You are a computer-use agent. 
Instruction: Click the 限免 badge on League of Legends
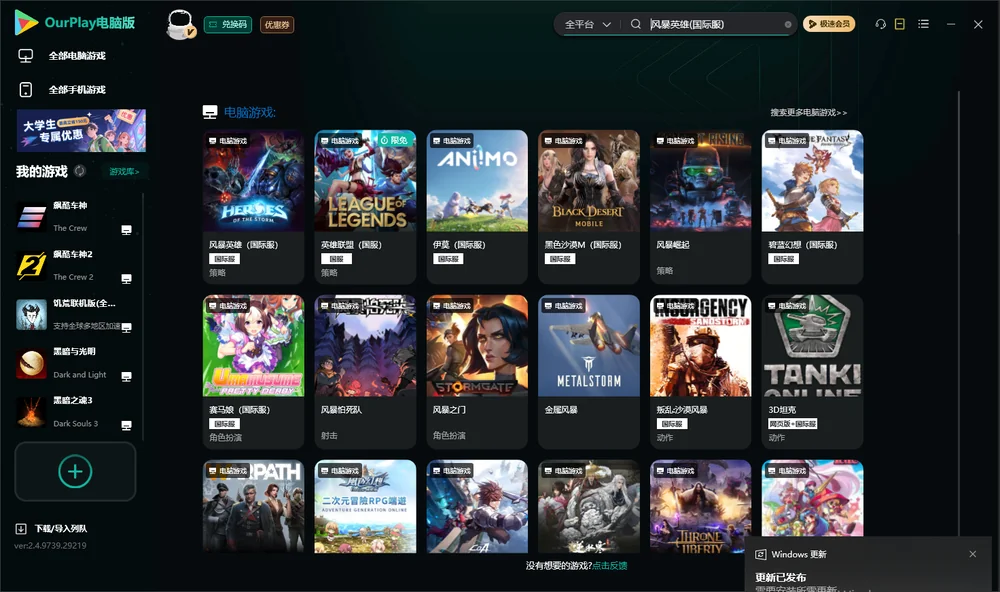tap(395, 140)
